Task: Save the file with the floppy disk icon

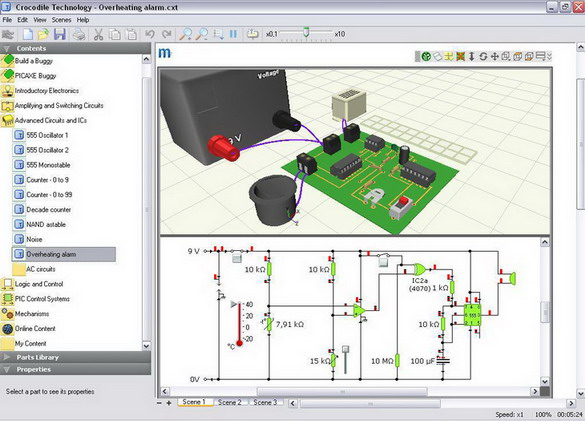Action: click(x=60, y=34)
